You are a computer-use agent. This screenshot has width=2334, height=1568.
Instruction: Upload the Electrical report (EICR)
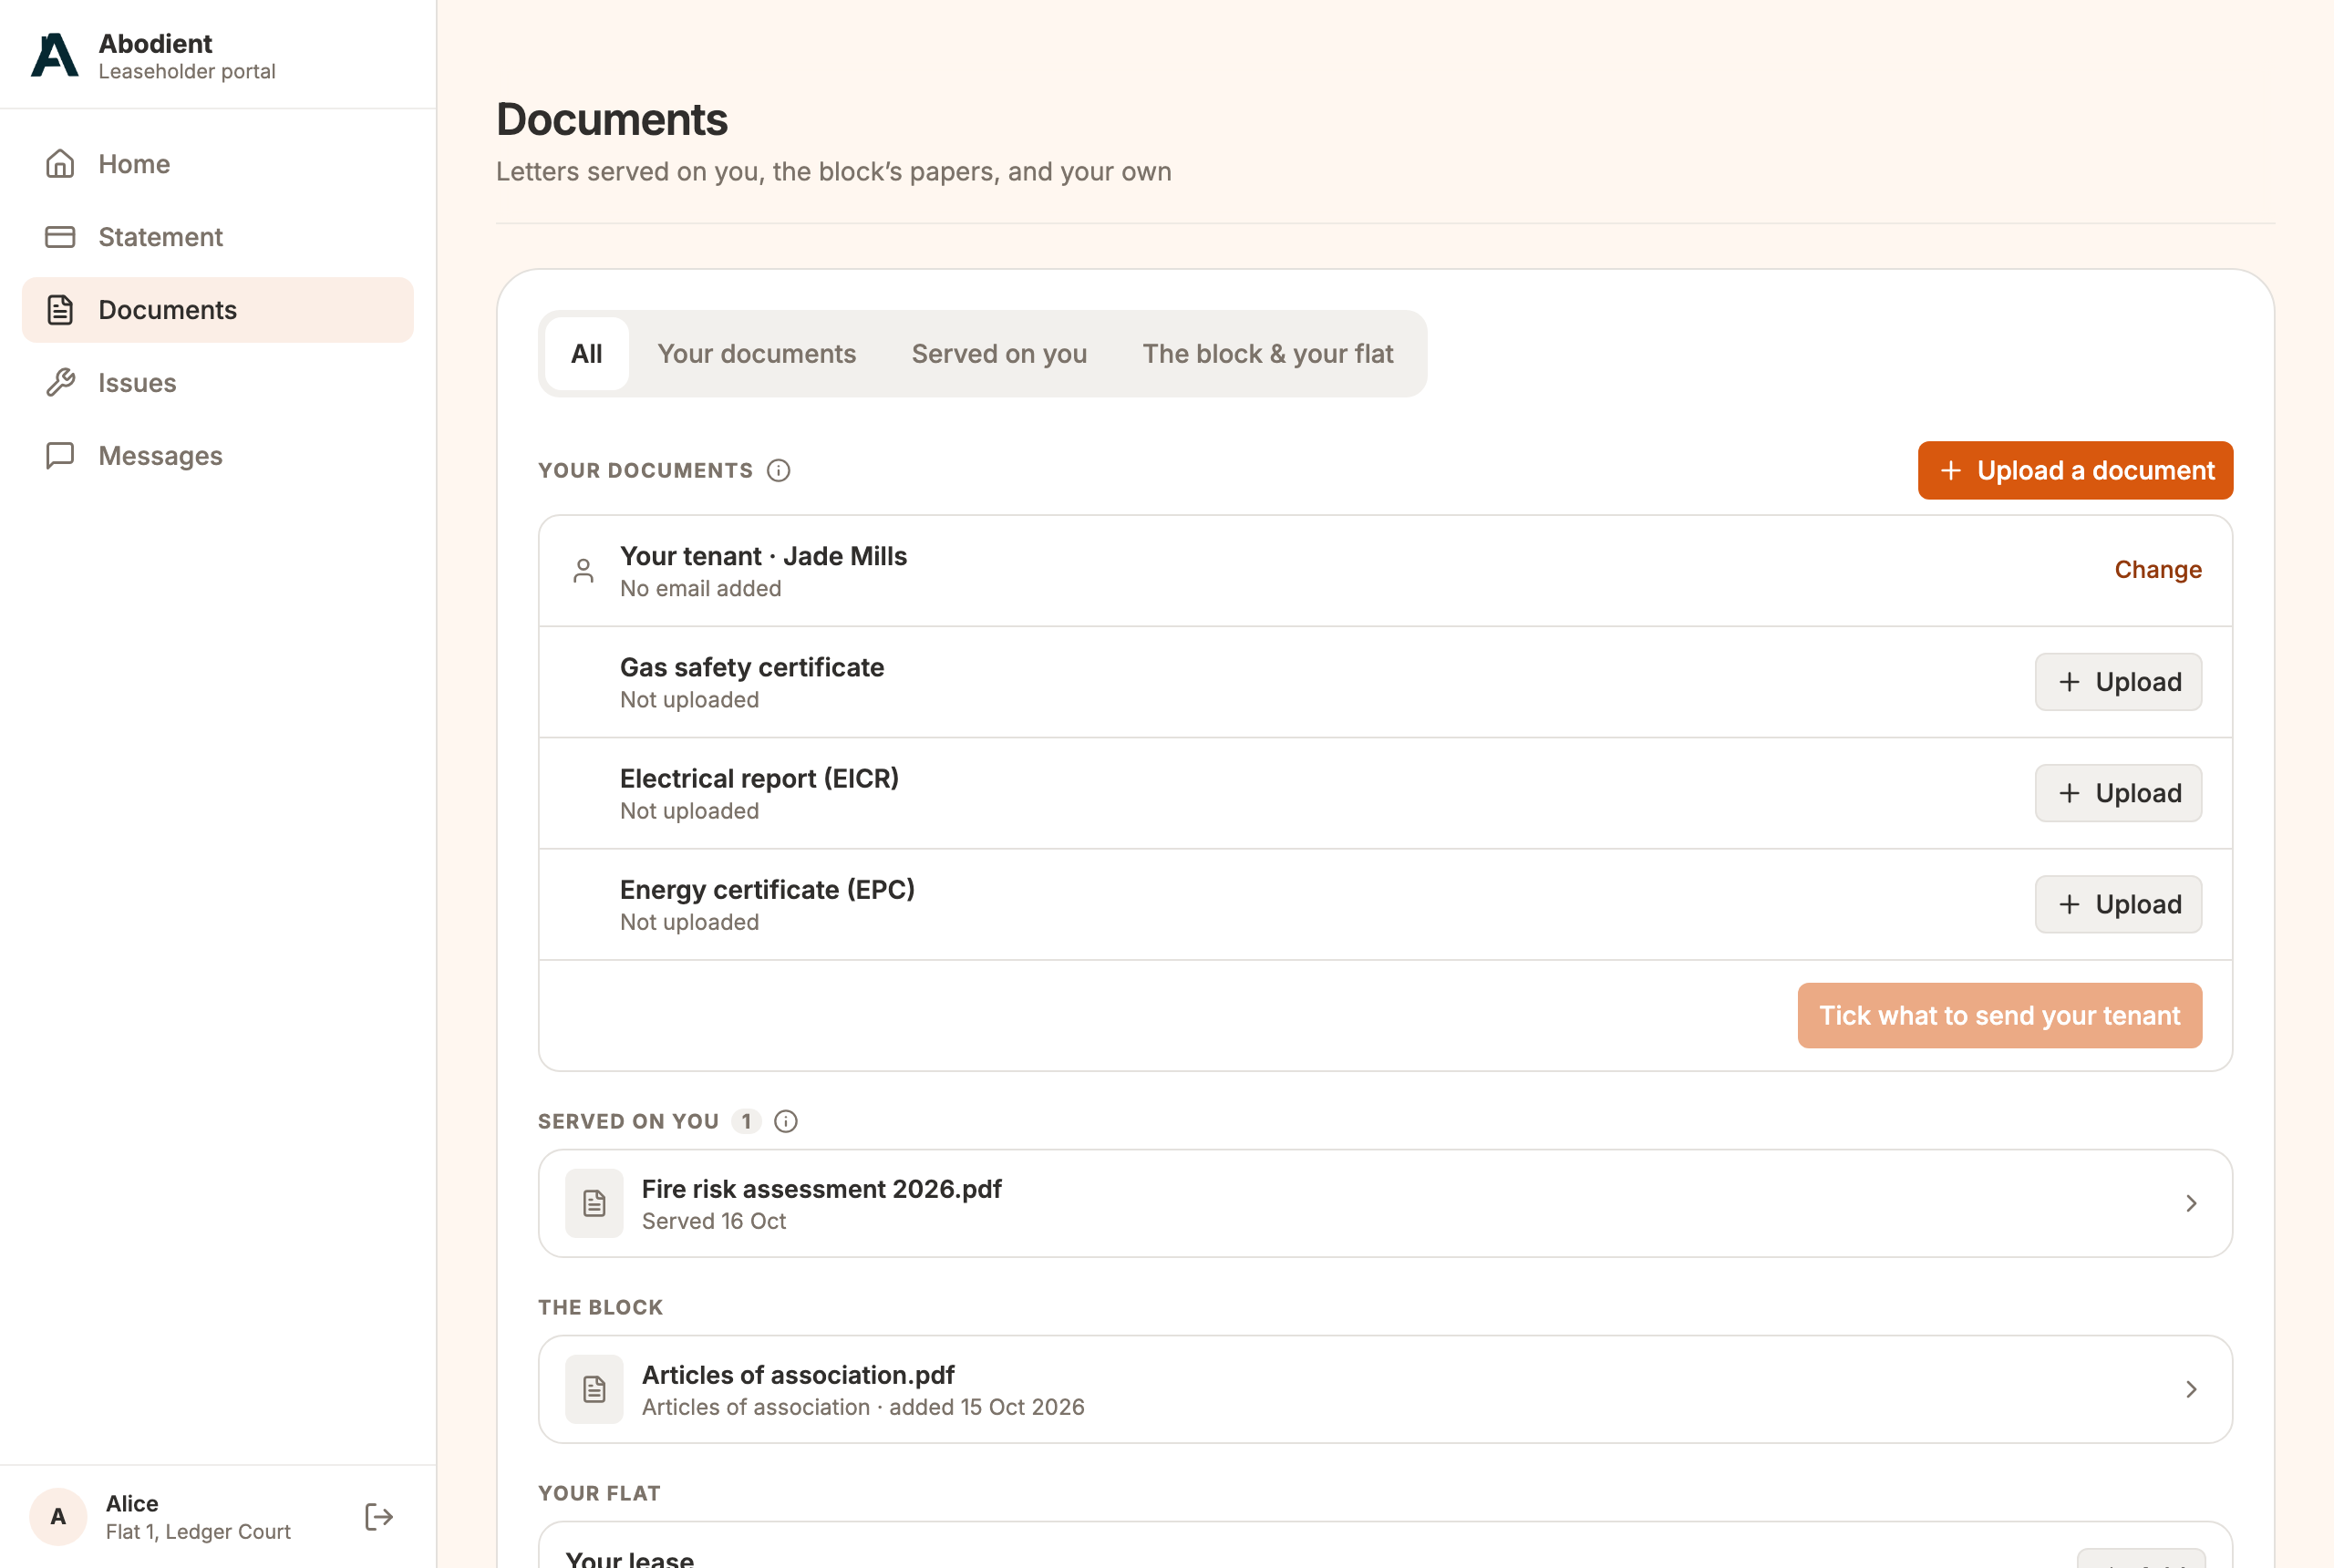2118,793
